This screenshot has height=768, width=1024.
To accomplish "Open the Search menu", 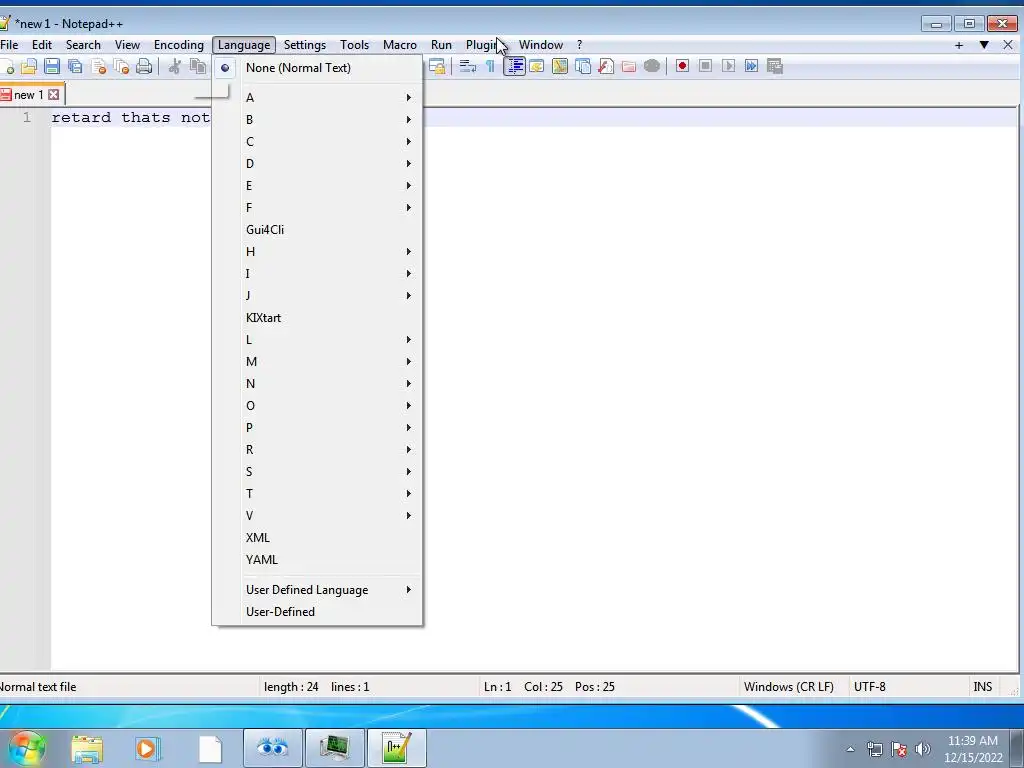I will tap(83, 45).
